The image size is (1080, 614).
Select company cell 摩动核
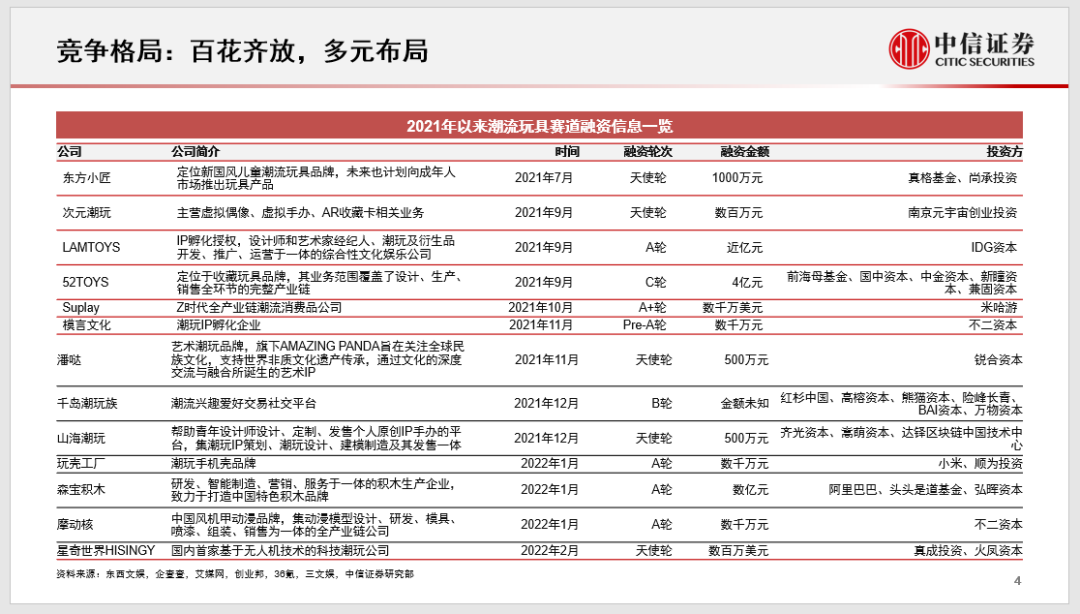click(x=74, y=525)
